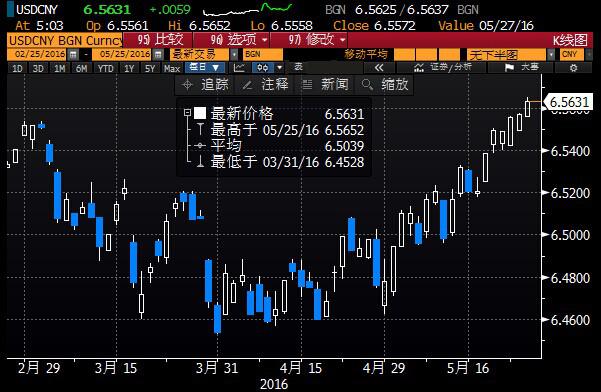This screenshot has height=392, width=601.
Task: Open calendar for start date 02/25/2016
Action: point(73,55)
